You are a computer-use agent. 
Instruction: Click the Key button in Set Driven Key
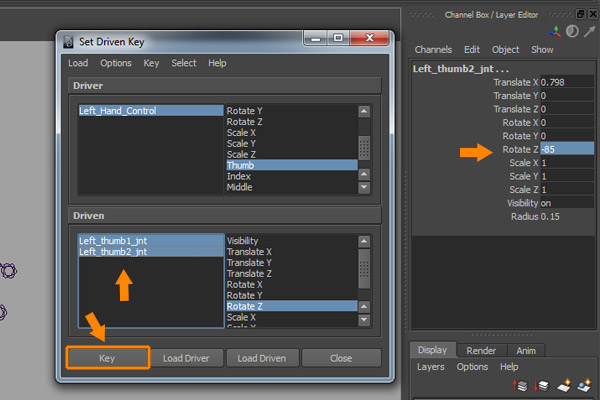tap(108, 358)
